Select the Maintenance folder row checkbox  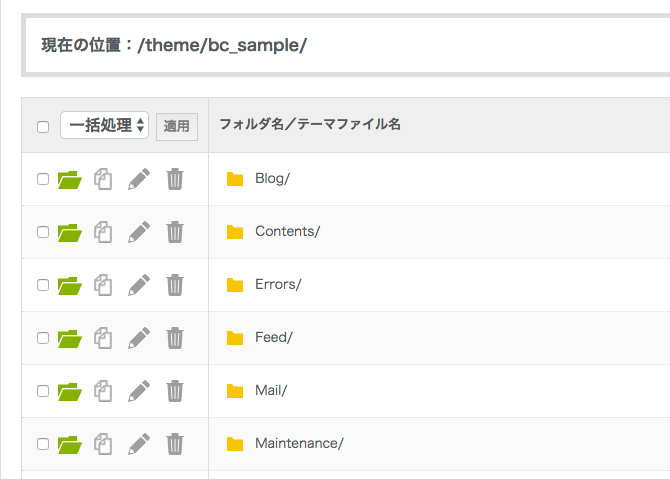43,443
